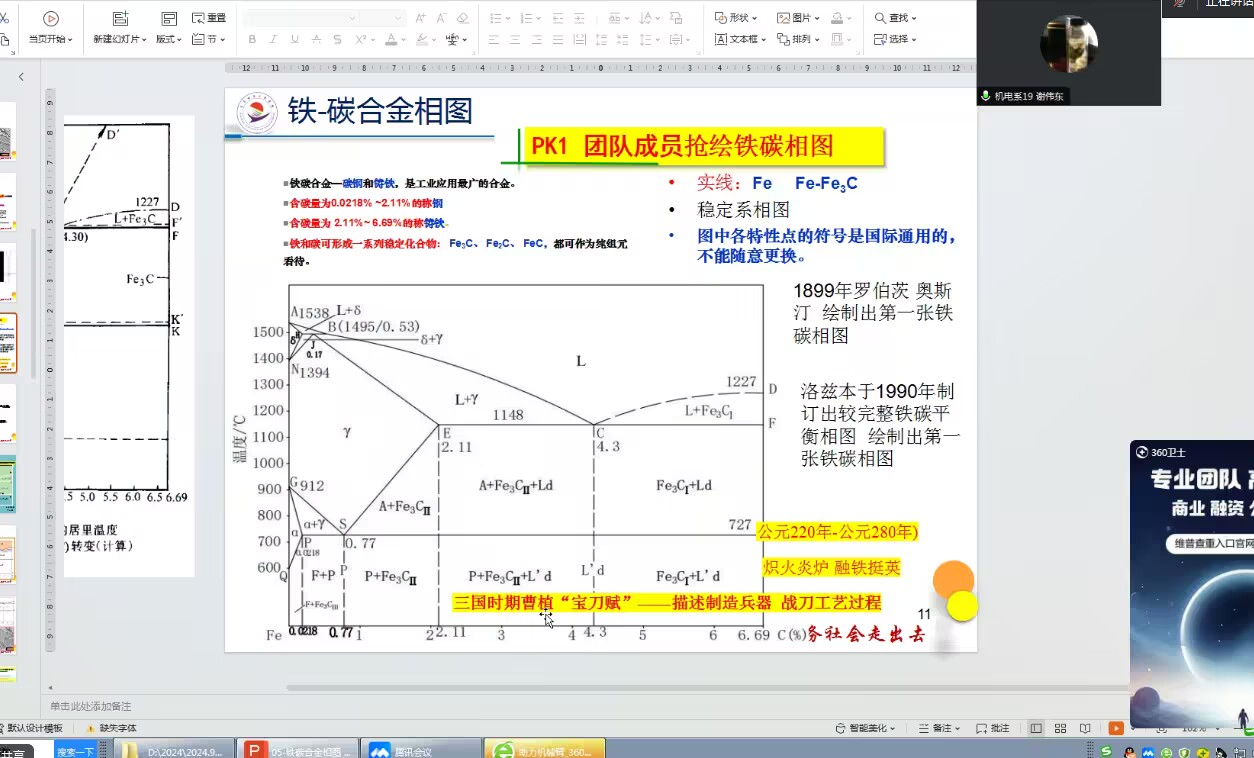
Task: Toggle Underline formatting
Action: [x=294, y=39]
